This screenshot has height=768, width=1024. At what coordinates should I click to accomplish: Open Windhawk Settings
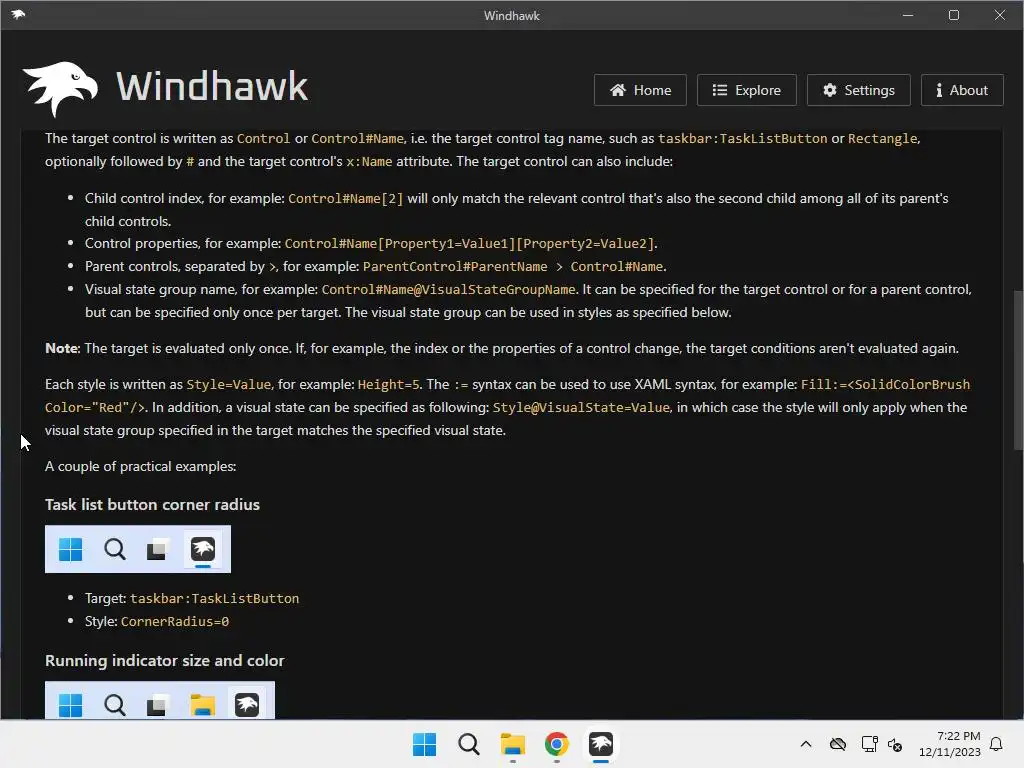(859, 90)
